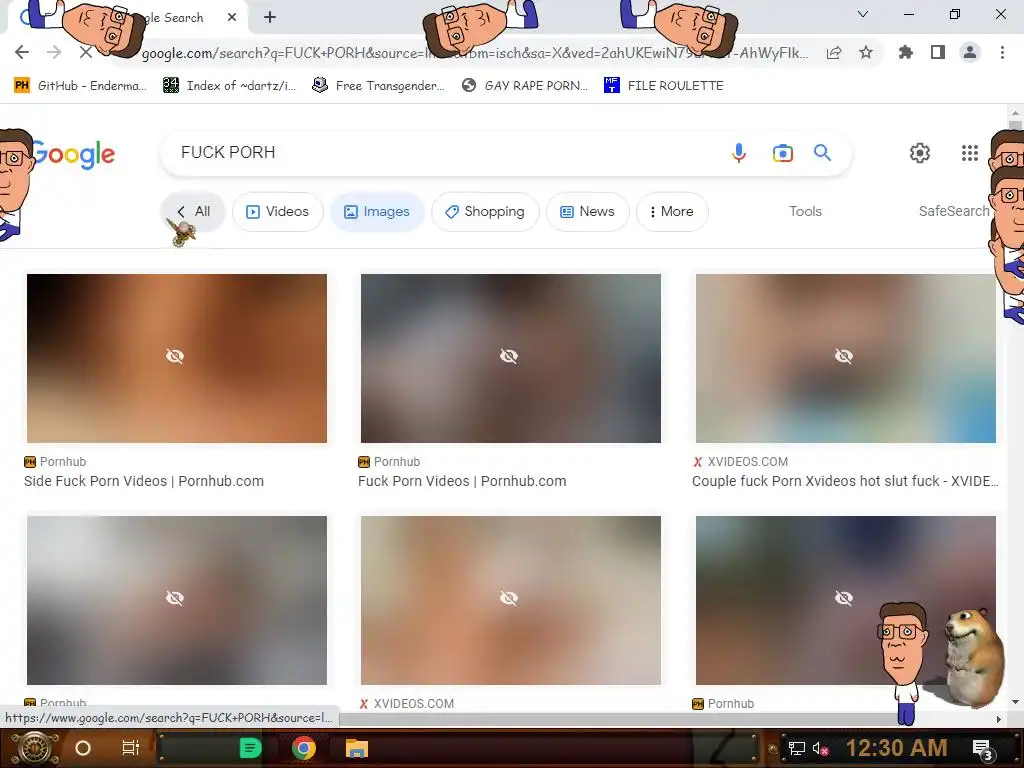Open the Chrome side panel icon
Image resolution: width=1024 pixels, height=768 pixels.
pos(938,52)
